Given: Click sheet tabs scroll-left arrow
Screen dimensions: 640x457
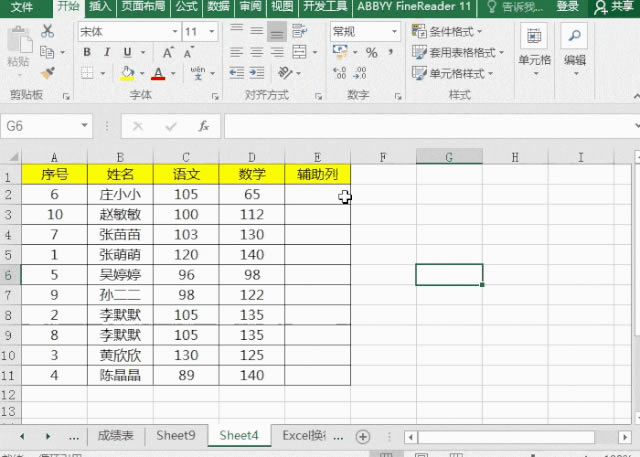Looking at the screenshot, I should tap(22, 436).
